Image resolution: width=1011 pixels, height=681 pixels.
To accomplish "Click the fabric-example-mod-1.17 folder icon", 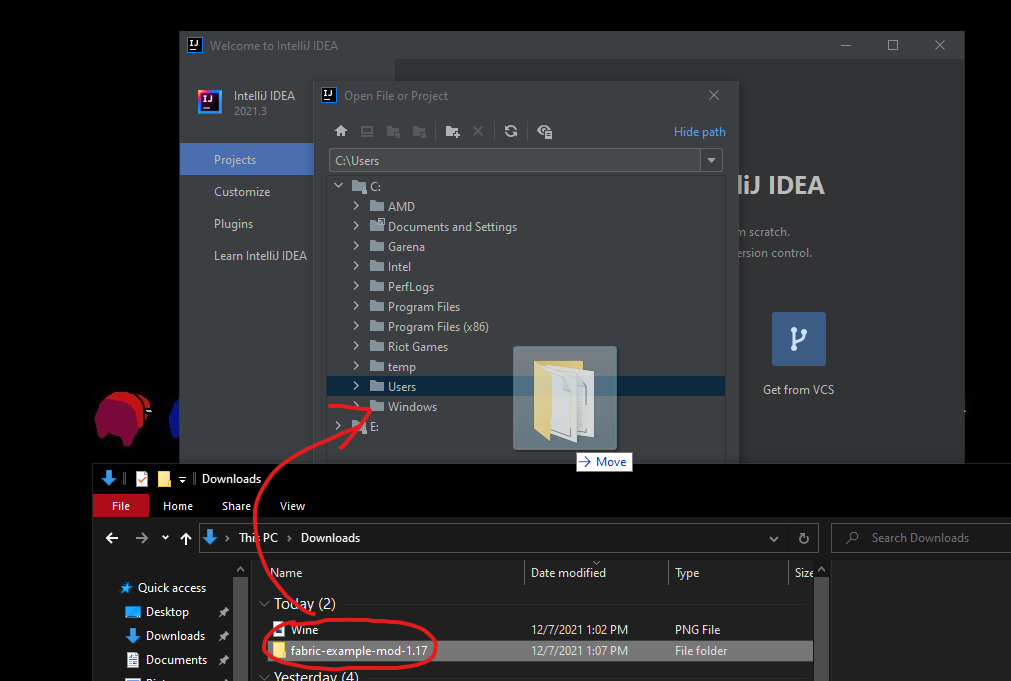I will click(279, 651).
